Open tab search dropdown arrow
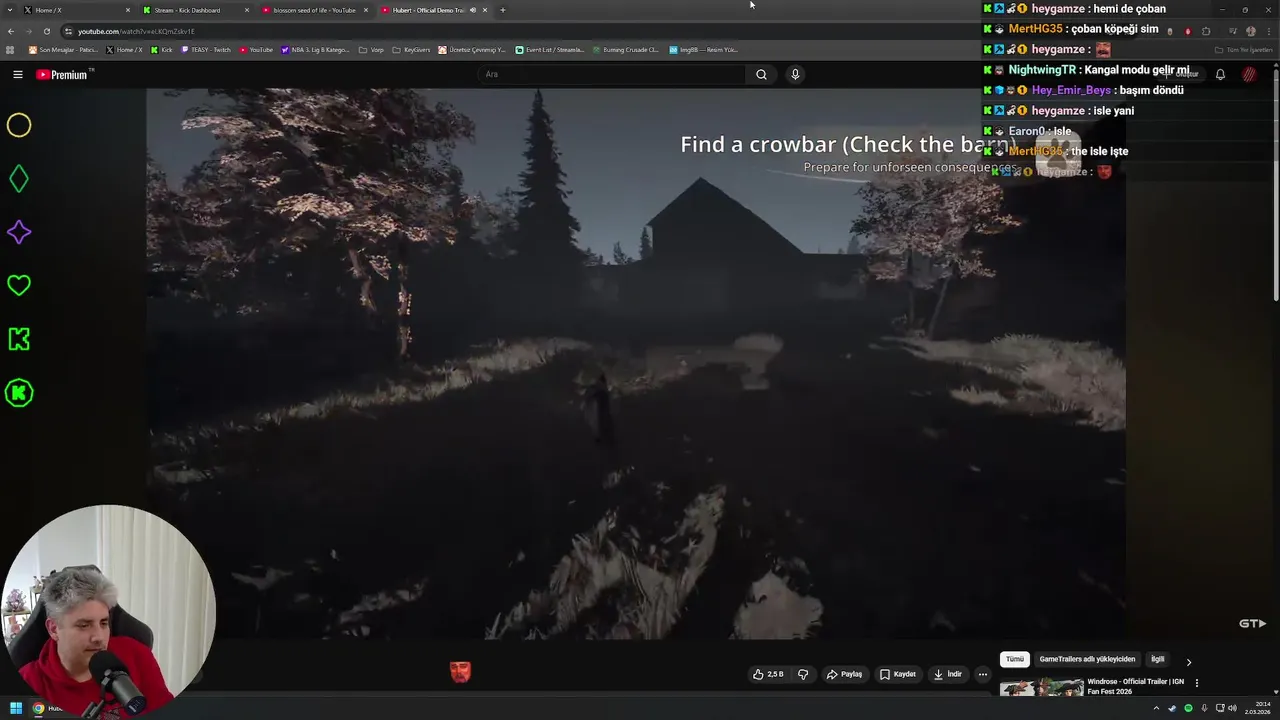1280x720 pixels. tap(9, 10)
